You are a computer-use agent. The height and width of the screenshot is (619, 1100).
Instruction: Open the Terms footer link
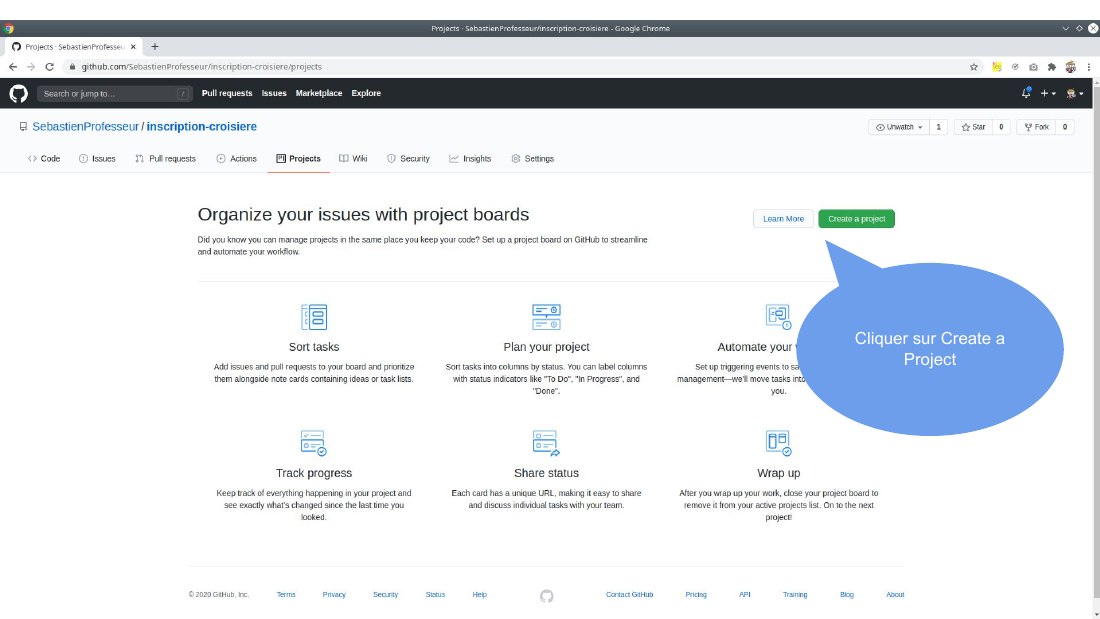pyautogui.click(x=286, y=594)
